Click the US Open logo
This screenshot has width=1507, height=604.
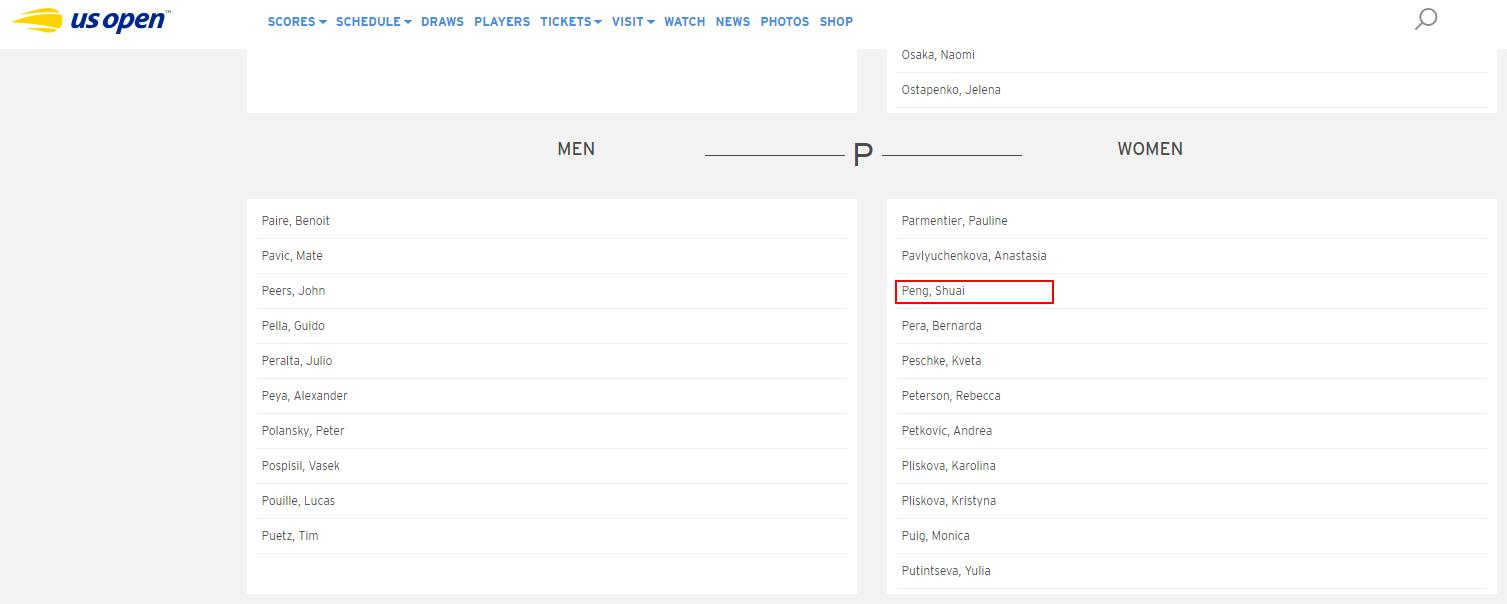[x=92, y=20]
